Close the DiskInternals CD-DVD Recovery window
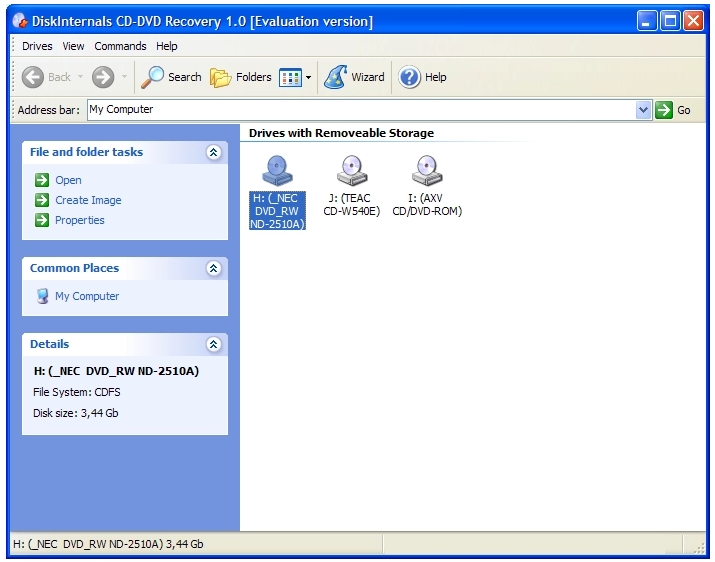 pyautogui.click(x=694, y=21)
